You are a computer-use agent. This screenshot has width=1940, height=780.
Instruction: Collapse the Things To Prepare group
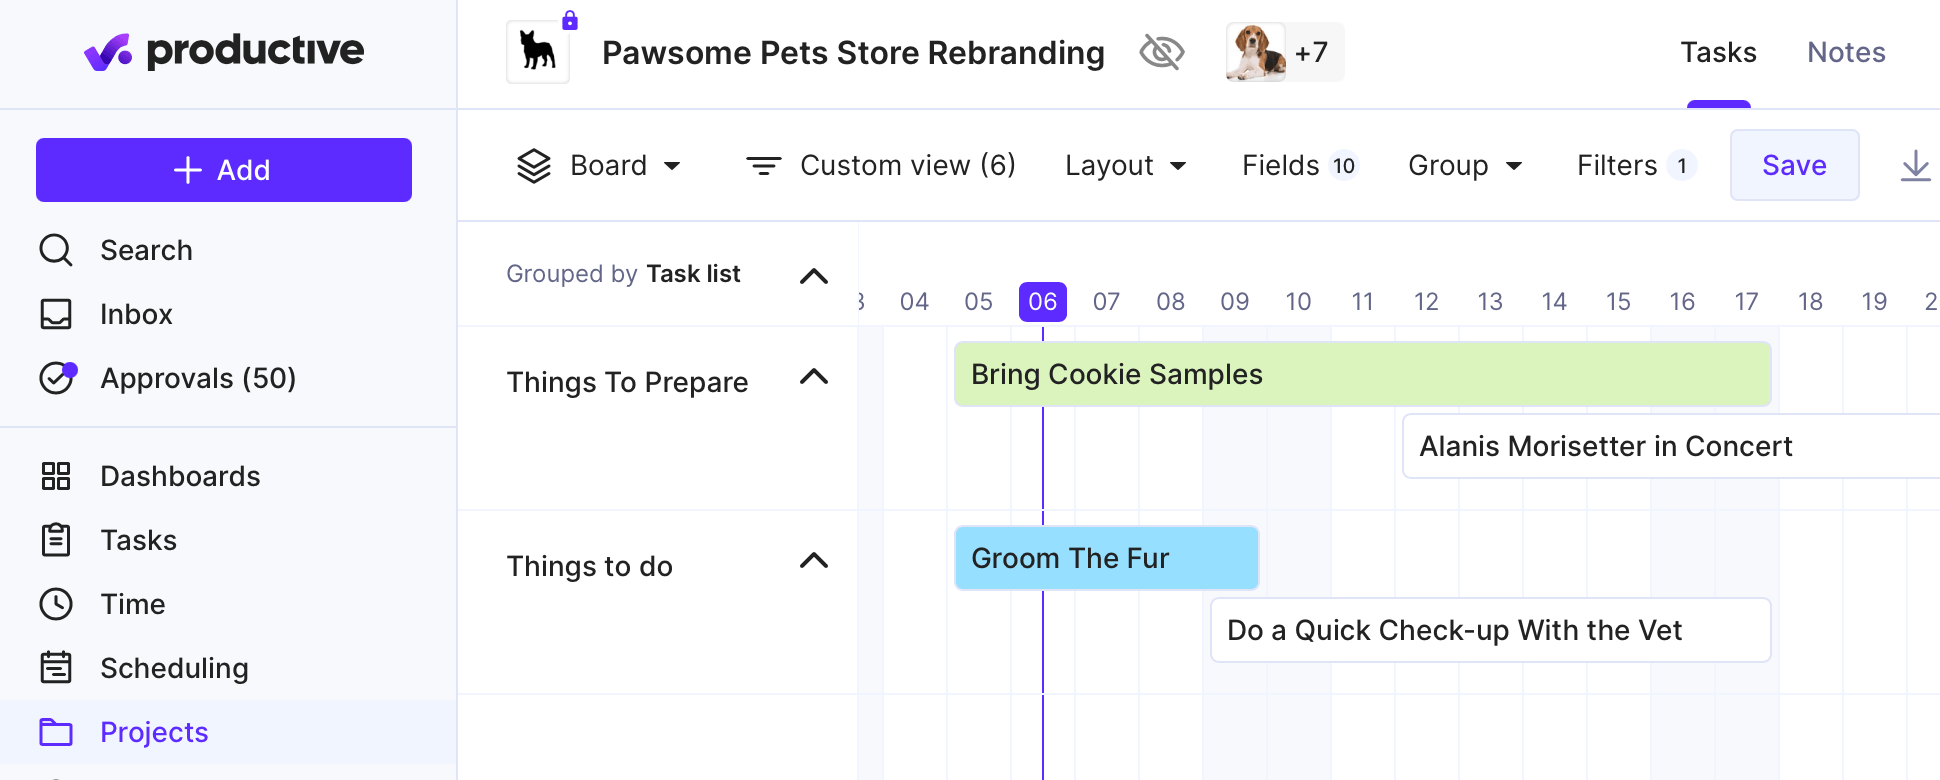(x=813, y=378)
